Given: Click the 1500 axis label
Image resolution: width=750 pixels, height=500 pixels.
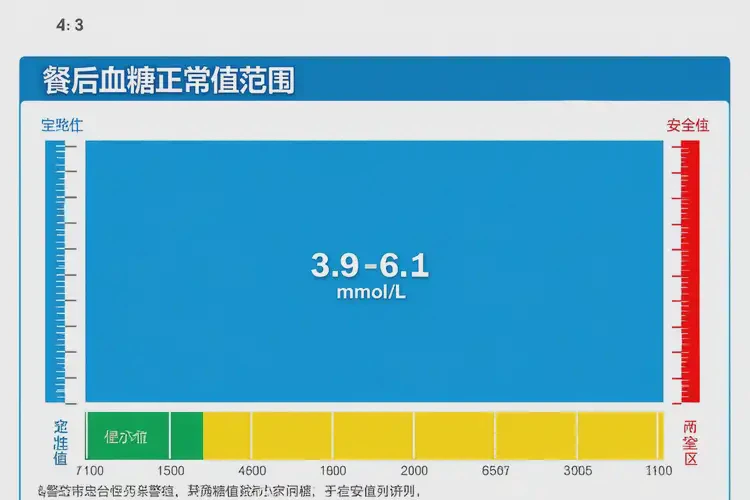Looking at the screenshot, I should [x=171, y=471].
